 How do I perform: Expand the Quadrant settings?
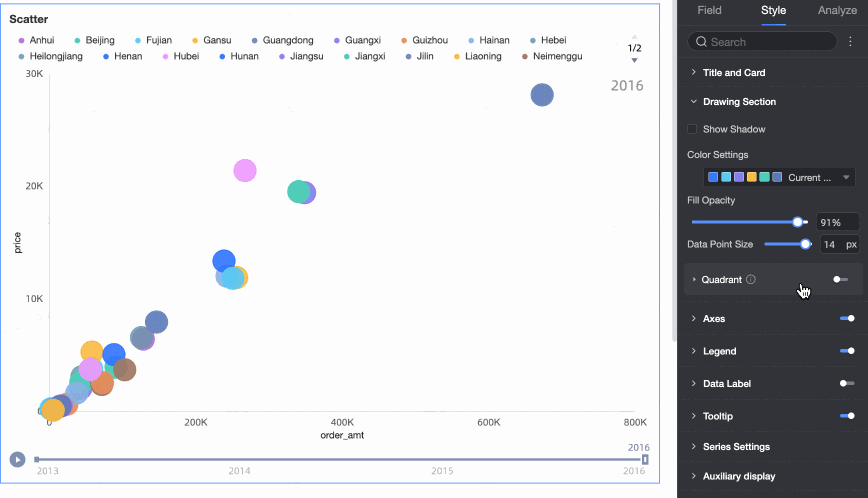tap(694, 279)
